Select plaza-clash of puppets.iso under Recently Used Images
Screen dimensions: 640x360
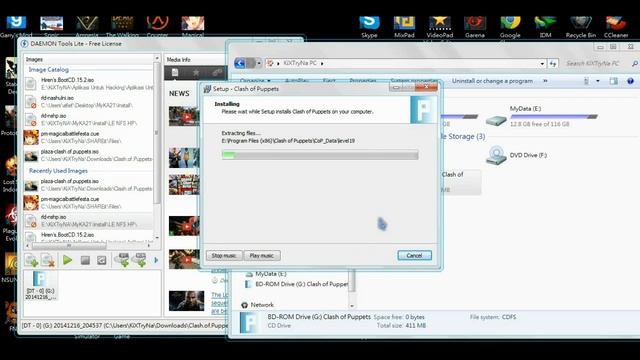point(89,184)
